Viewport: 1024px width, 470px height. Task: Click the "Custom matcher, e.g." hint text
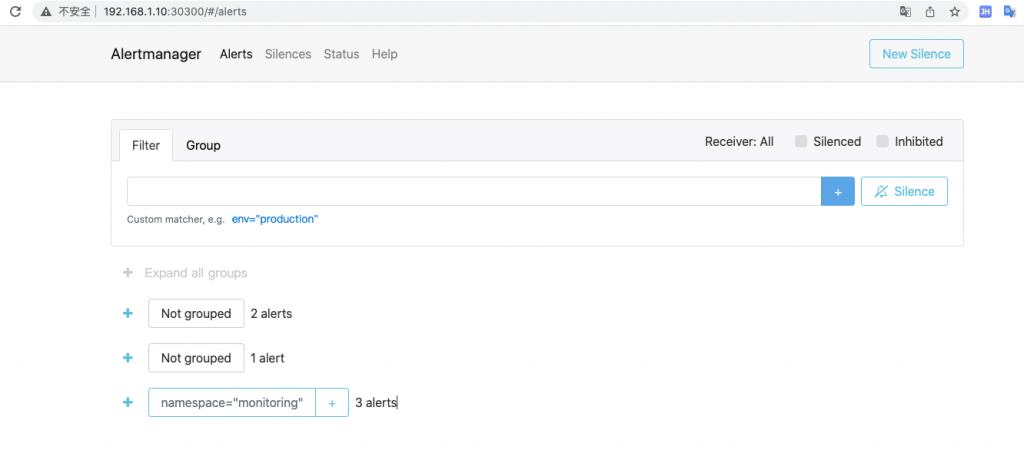pyautogui.click(x=176, y=219)
